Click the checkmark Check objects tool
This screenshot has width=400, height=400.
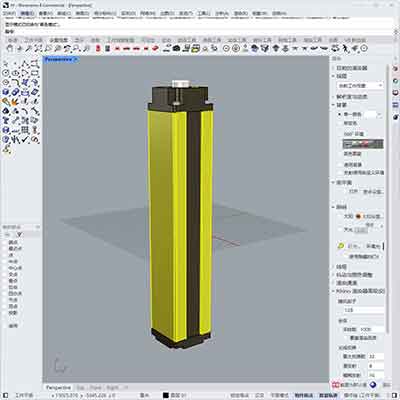25,140
